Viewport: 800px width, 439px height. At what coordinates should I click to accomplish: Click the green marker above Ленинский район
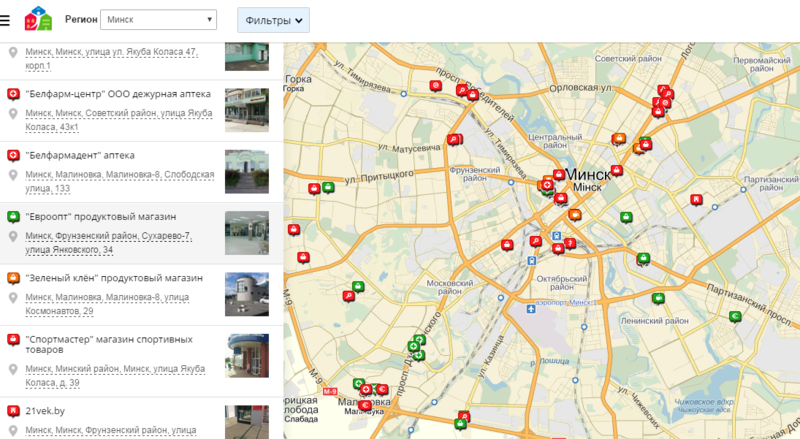(658, 298)
